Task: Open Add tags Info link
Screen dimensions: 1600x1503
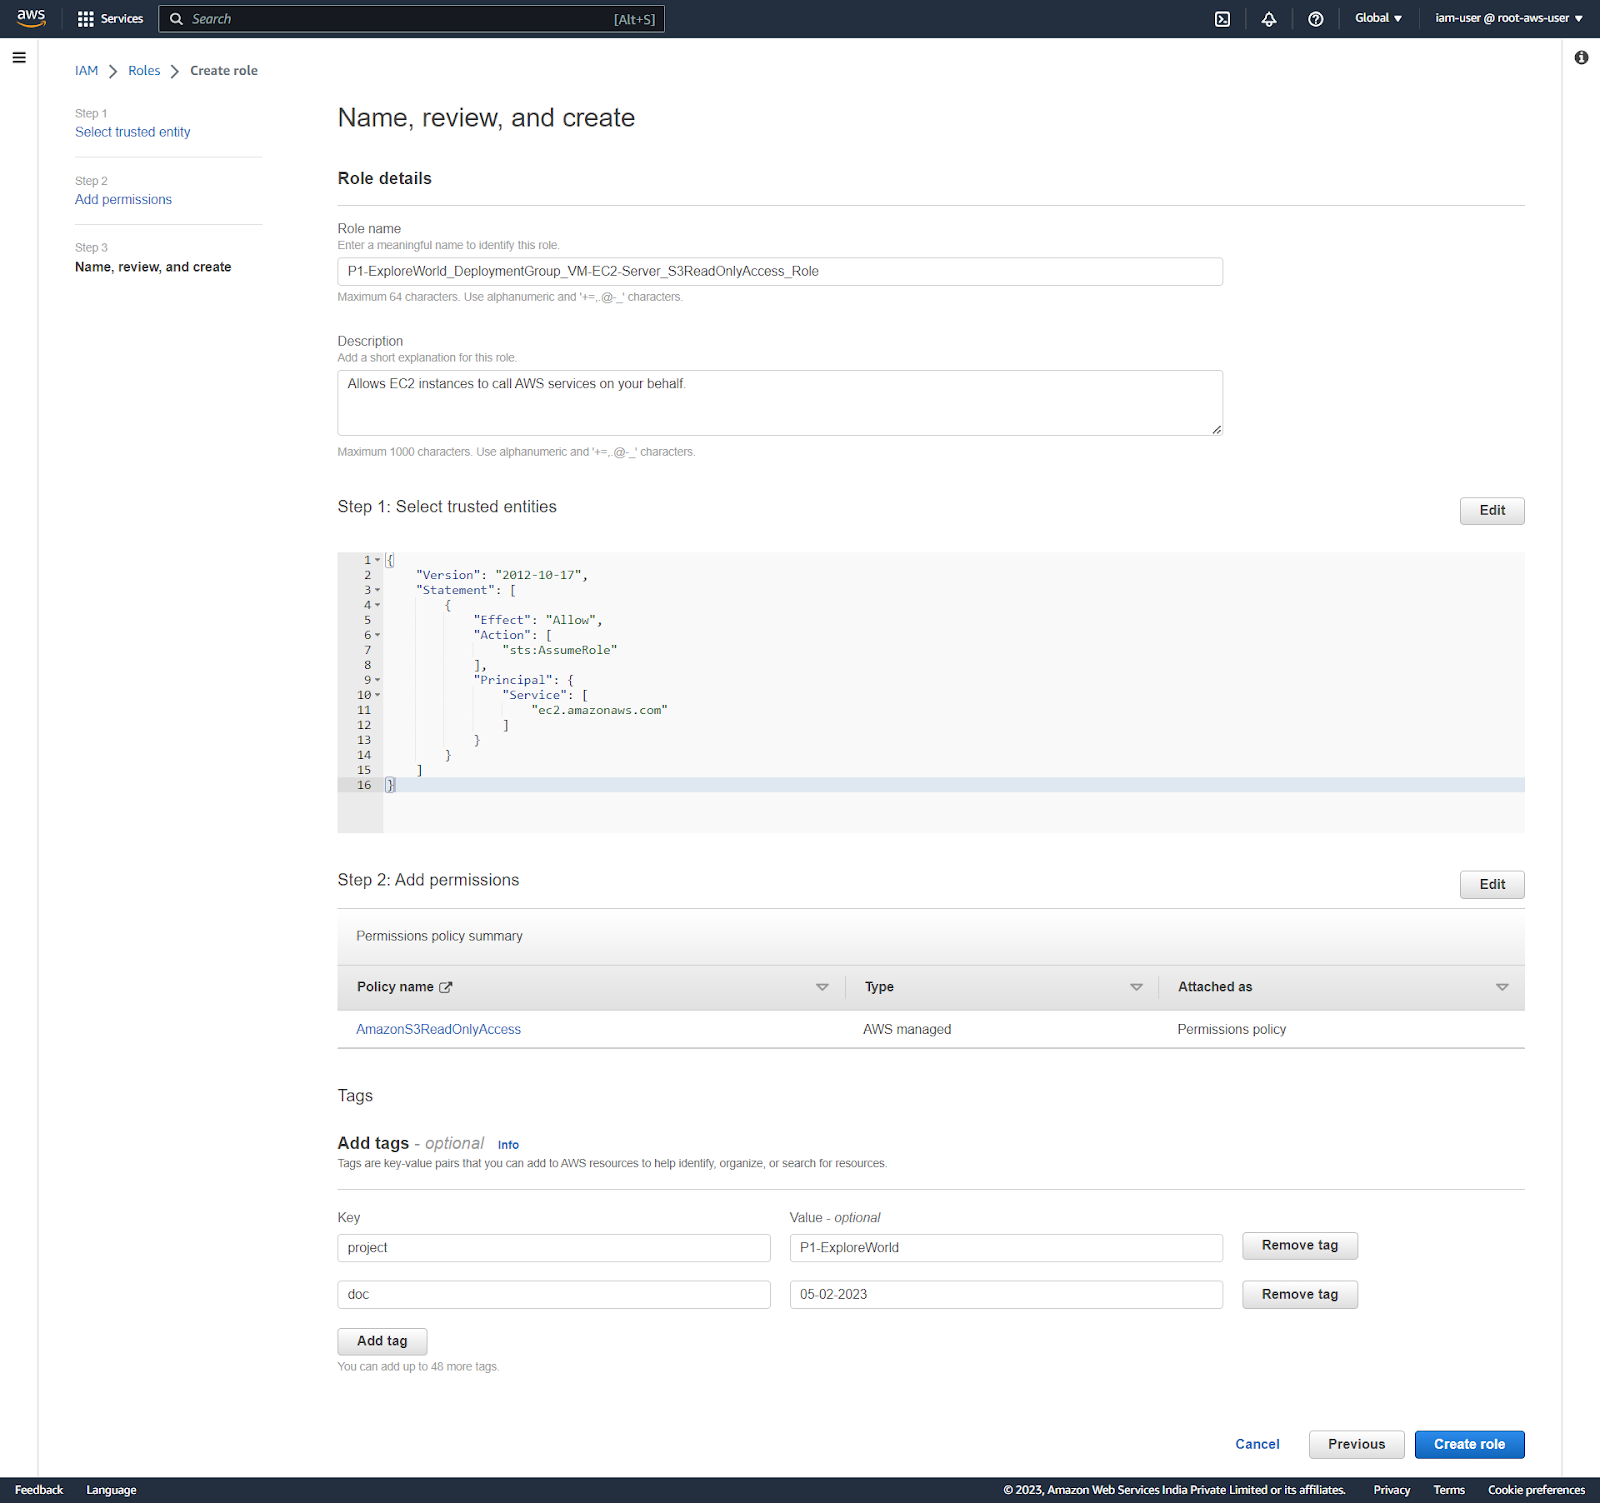Action: click(508, 1145)
